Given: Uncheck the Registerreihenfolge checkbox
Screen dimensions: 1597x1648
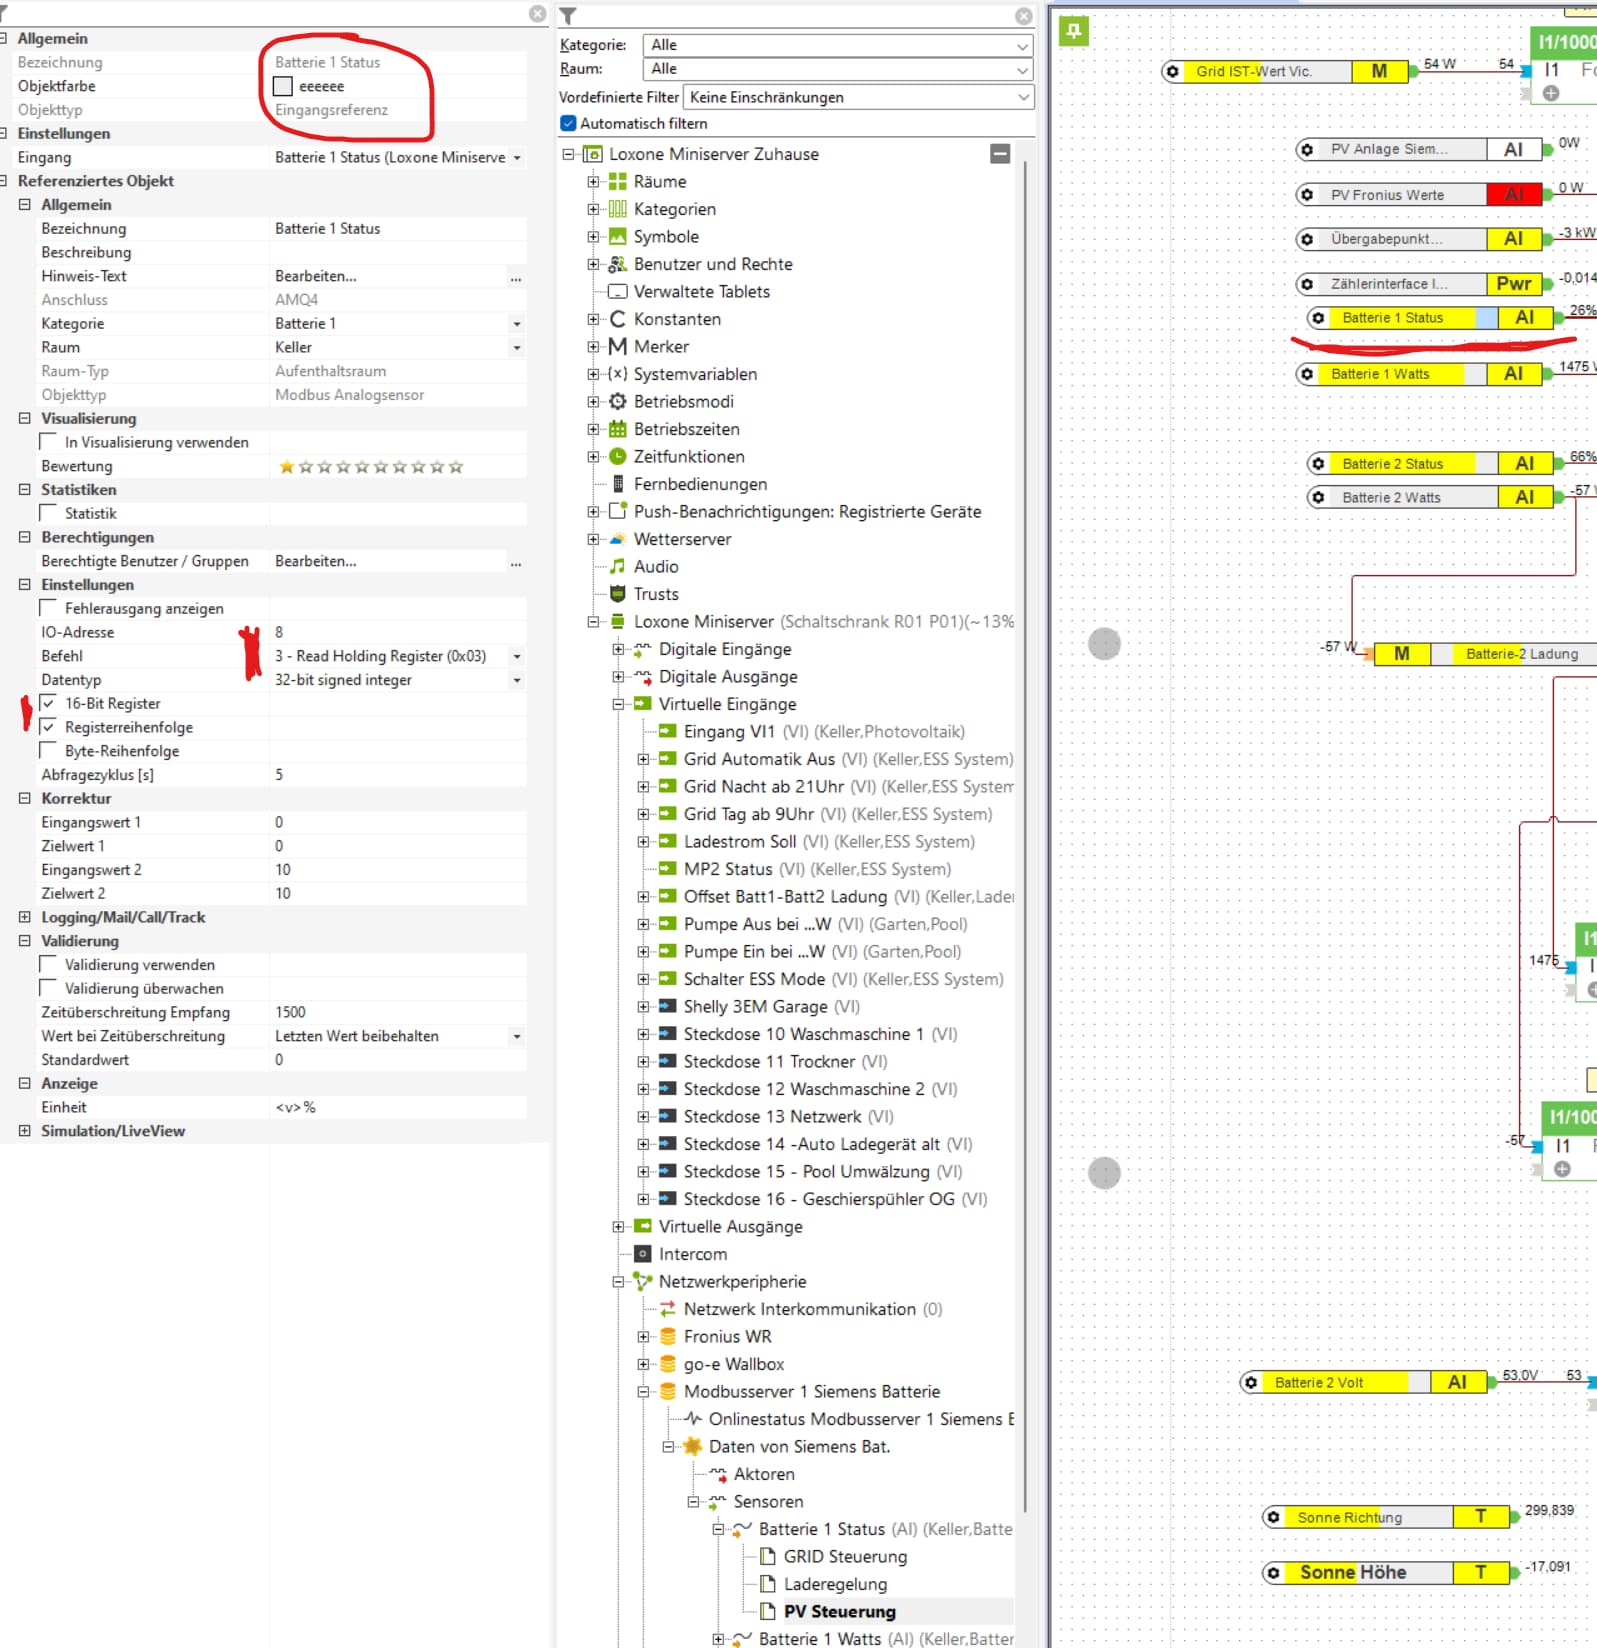Looking at the screenshot, I should pos(48,727).
